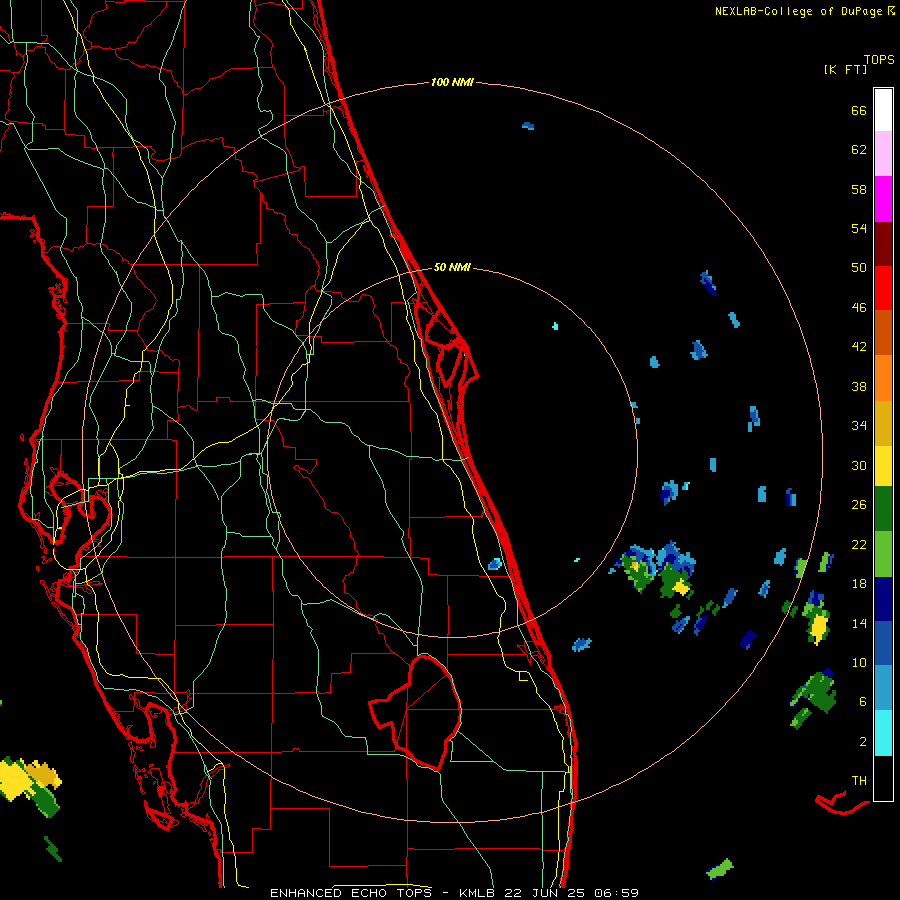Select the 26 scale label
The image size is (900, 900).
(x=859, y=505)
